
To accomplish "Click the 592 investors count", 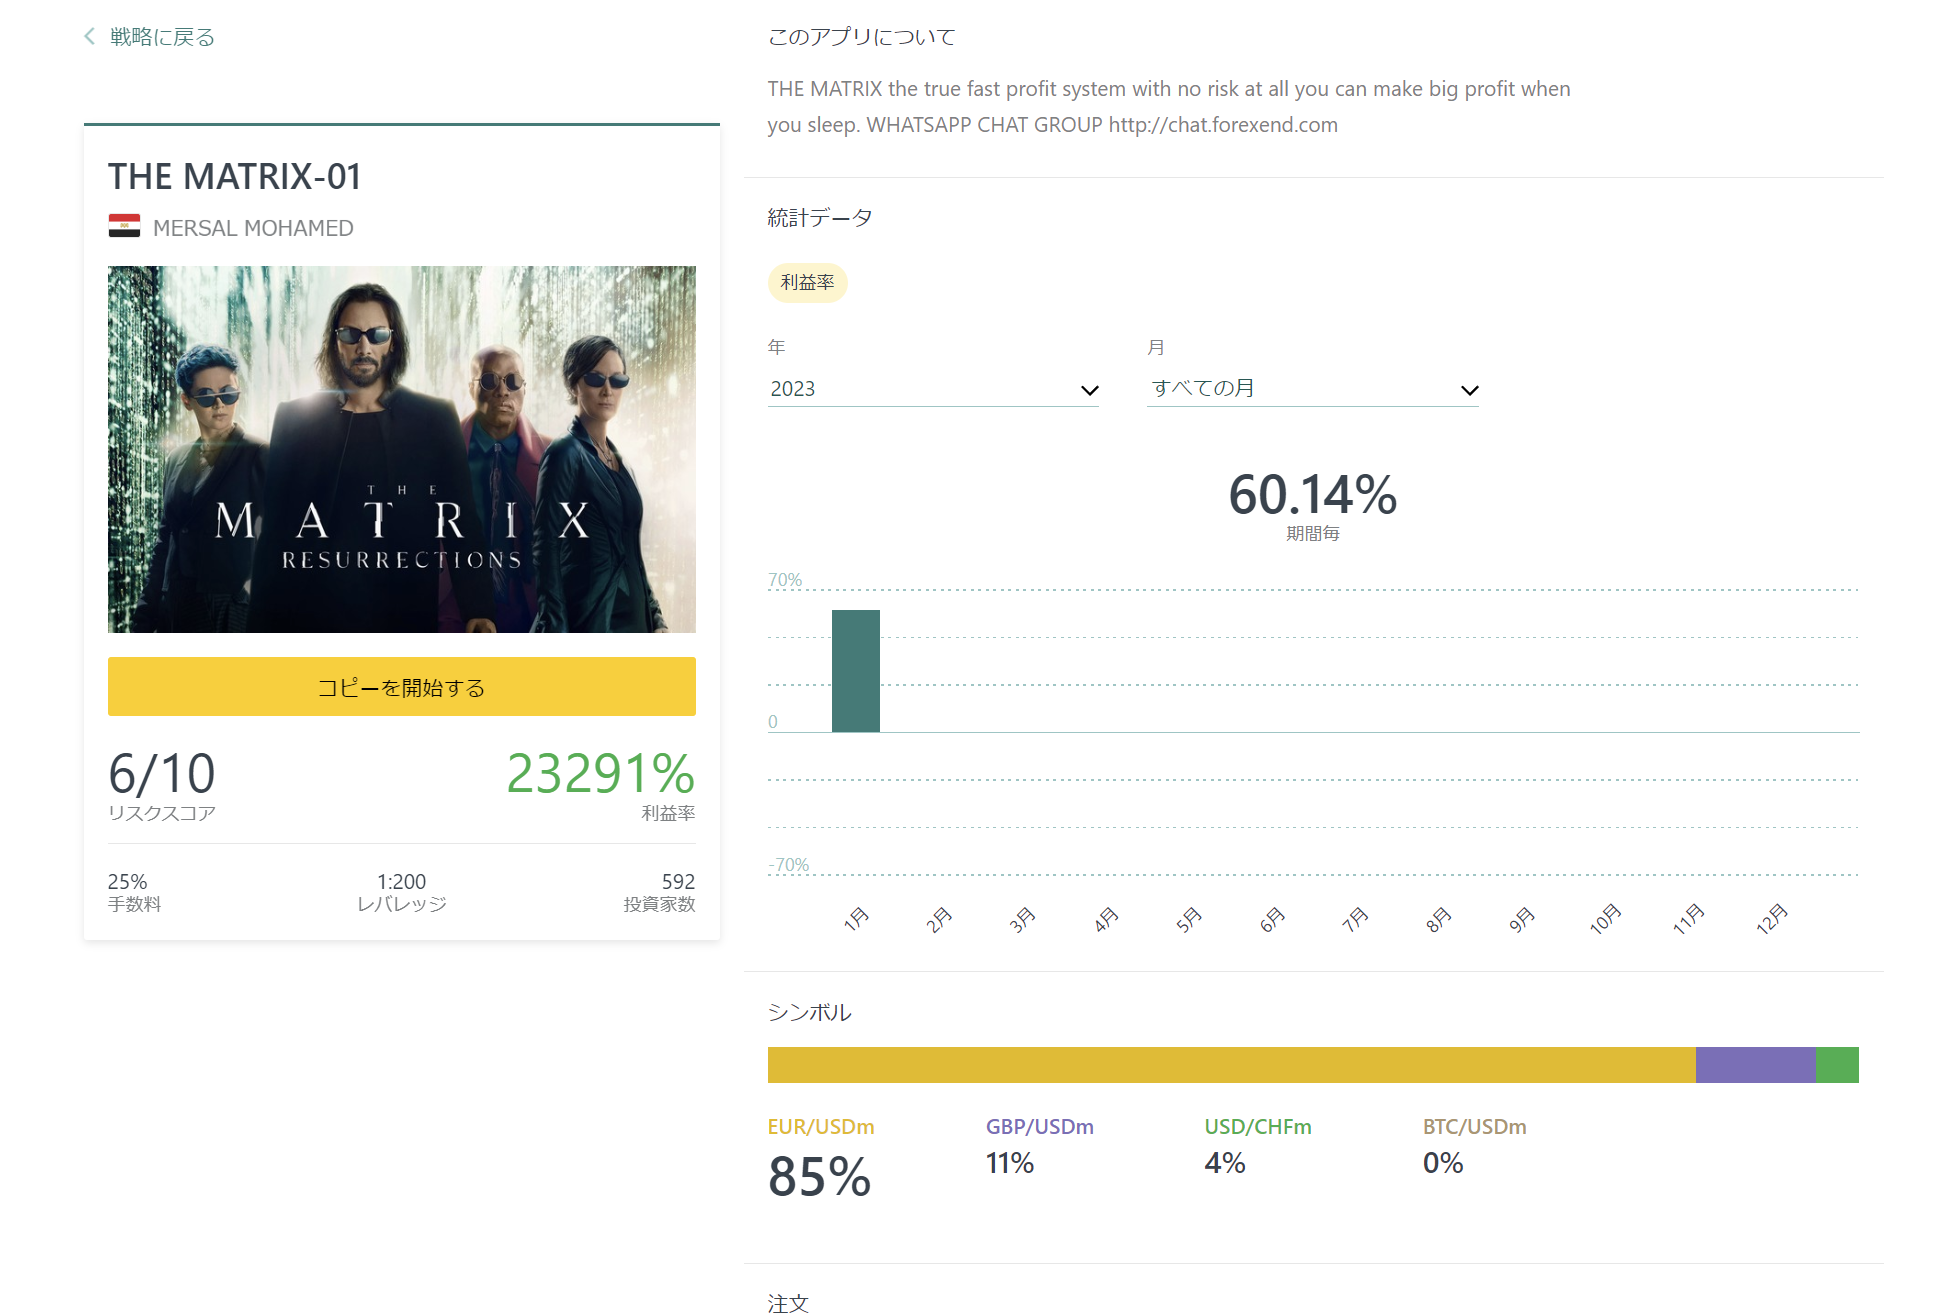I will [x=678, y=882].
